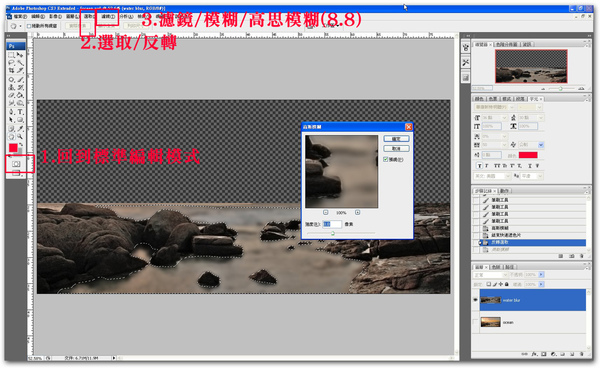Open the 編輯 Edit menu
This screenshot has height=368, width=600.
[x=38, y=16]
